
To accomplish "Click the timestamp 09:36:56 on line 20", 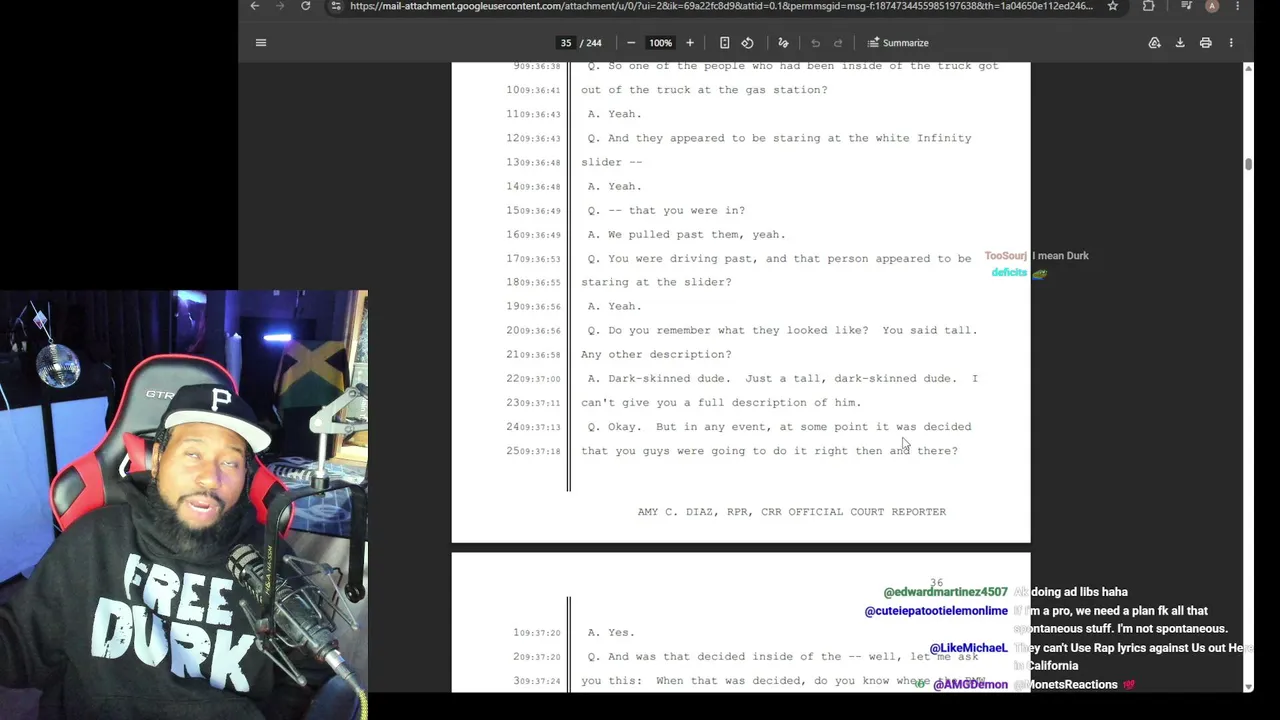I will (x=540, y=331).
